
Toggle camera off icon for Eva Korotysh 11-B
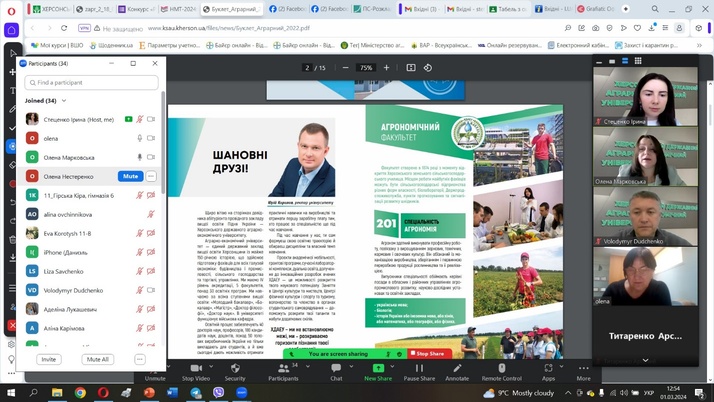click(x=151, y=233)
